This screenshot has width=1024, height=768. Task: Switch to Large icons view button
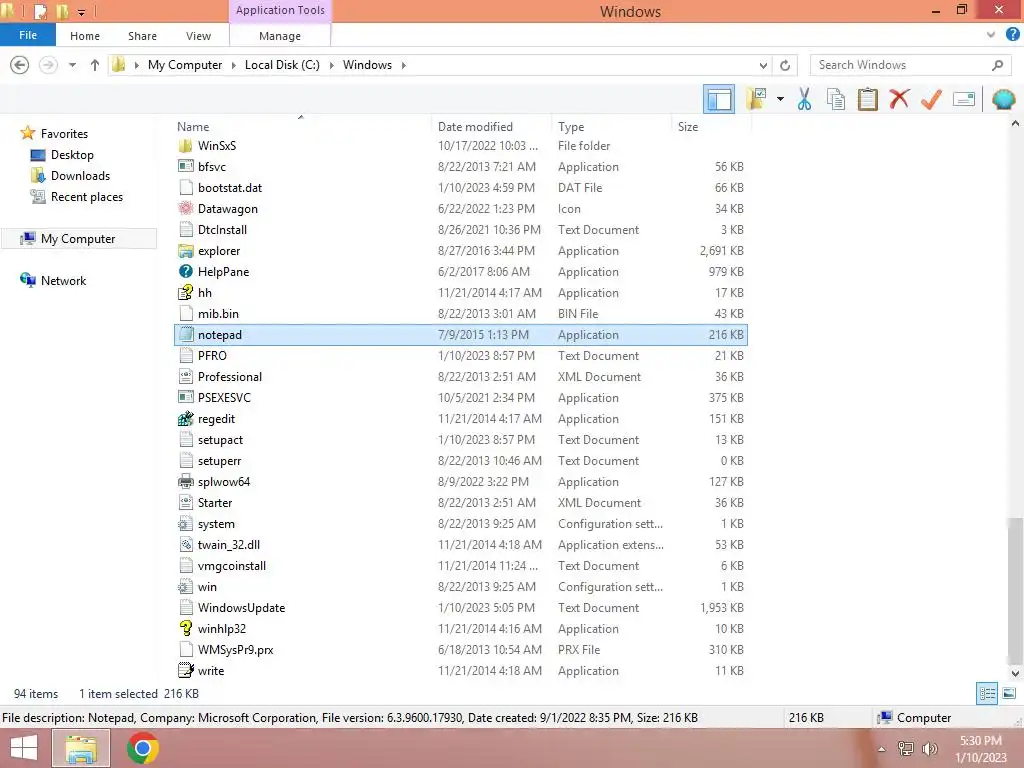pos(1009,694)
